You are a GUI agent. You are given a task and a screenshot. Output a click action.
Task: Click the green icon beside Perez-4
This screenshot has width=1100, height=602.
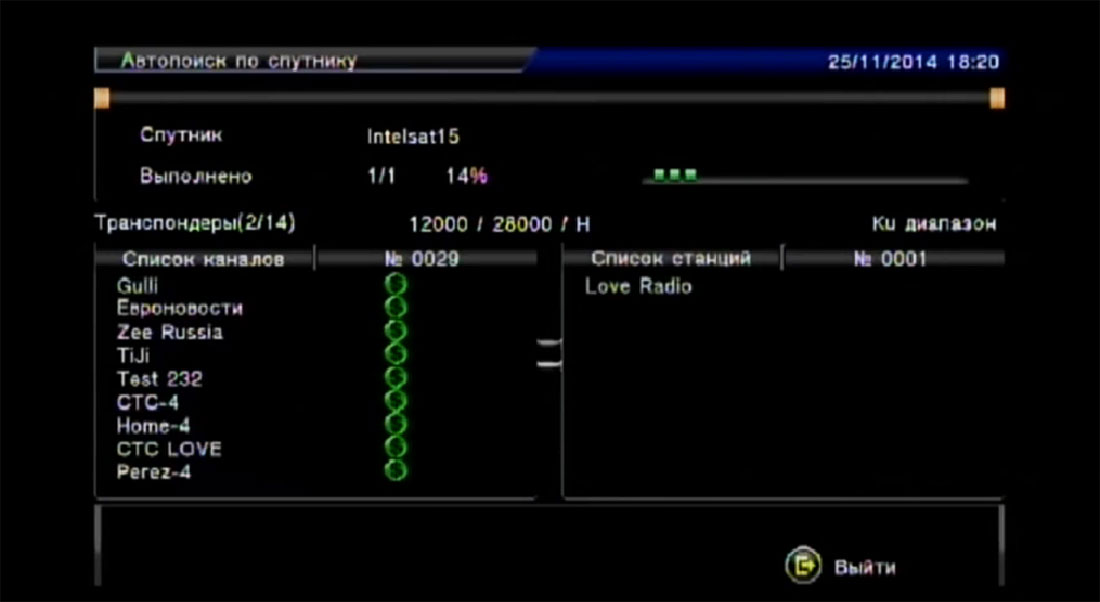coord(396,470)
